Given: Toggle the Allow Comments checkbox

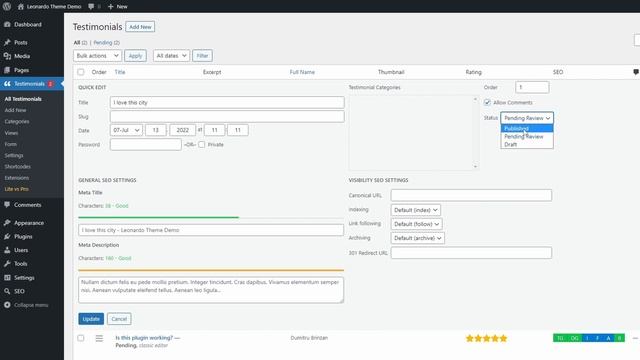Looking at the screenshot, I should (487, 102).
